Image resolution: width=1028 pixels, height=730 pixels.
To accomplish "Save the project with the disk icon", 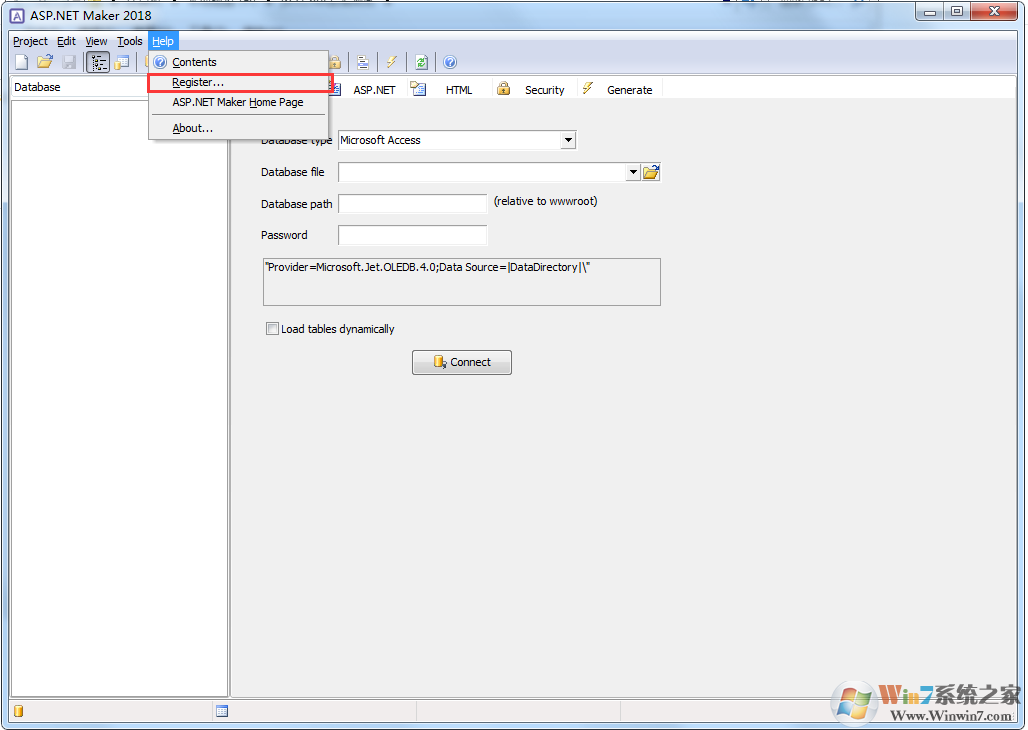I will [x=68, y=62].
